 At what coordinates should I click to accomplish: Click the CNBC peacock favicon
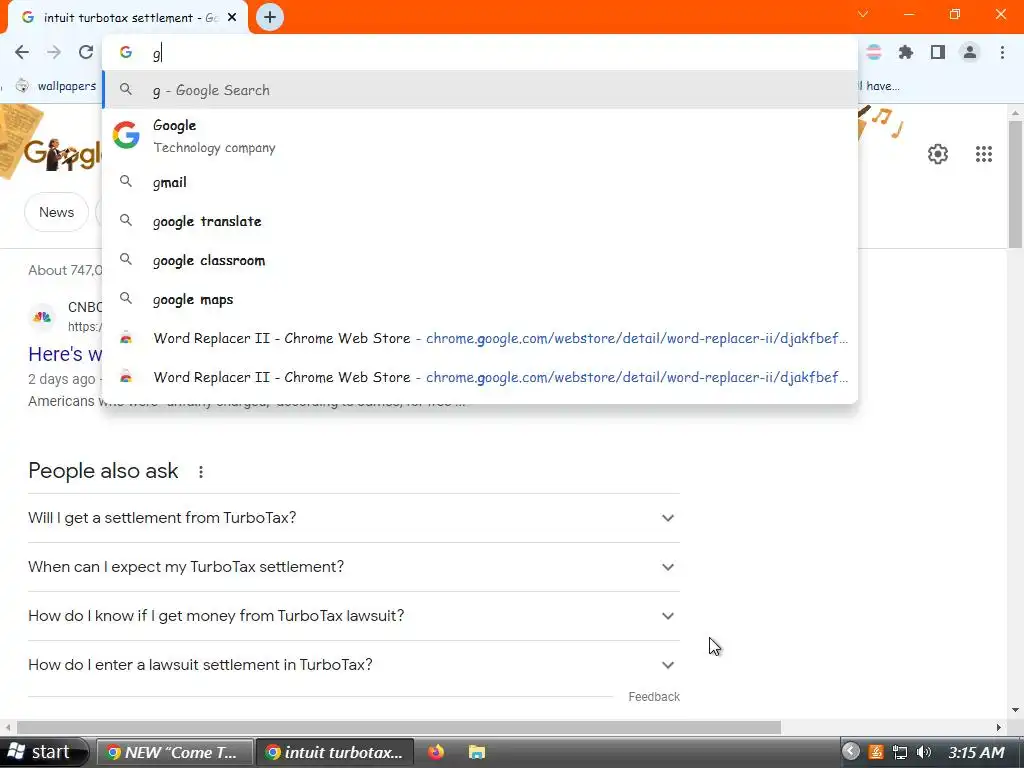pyautogui.click(x=42, y=317)
